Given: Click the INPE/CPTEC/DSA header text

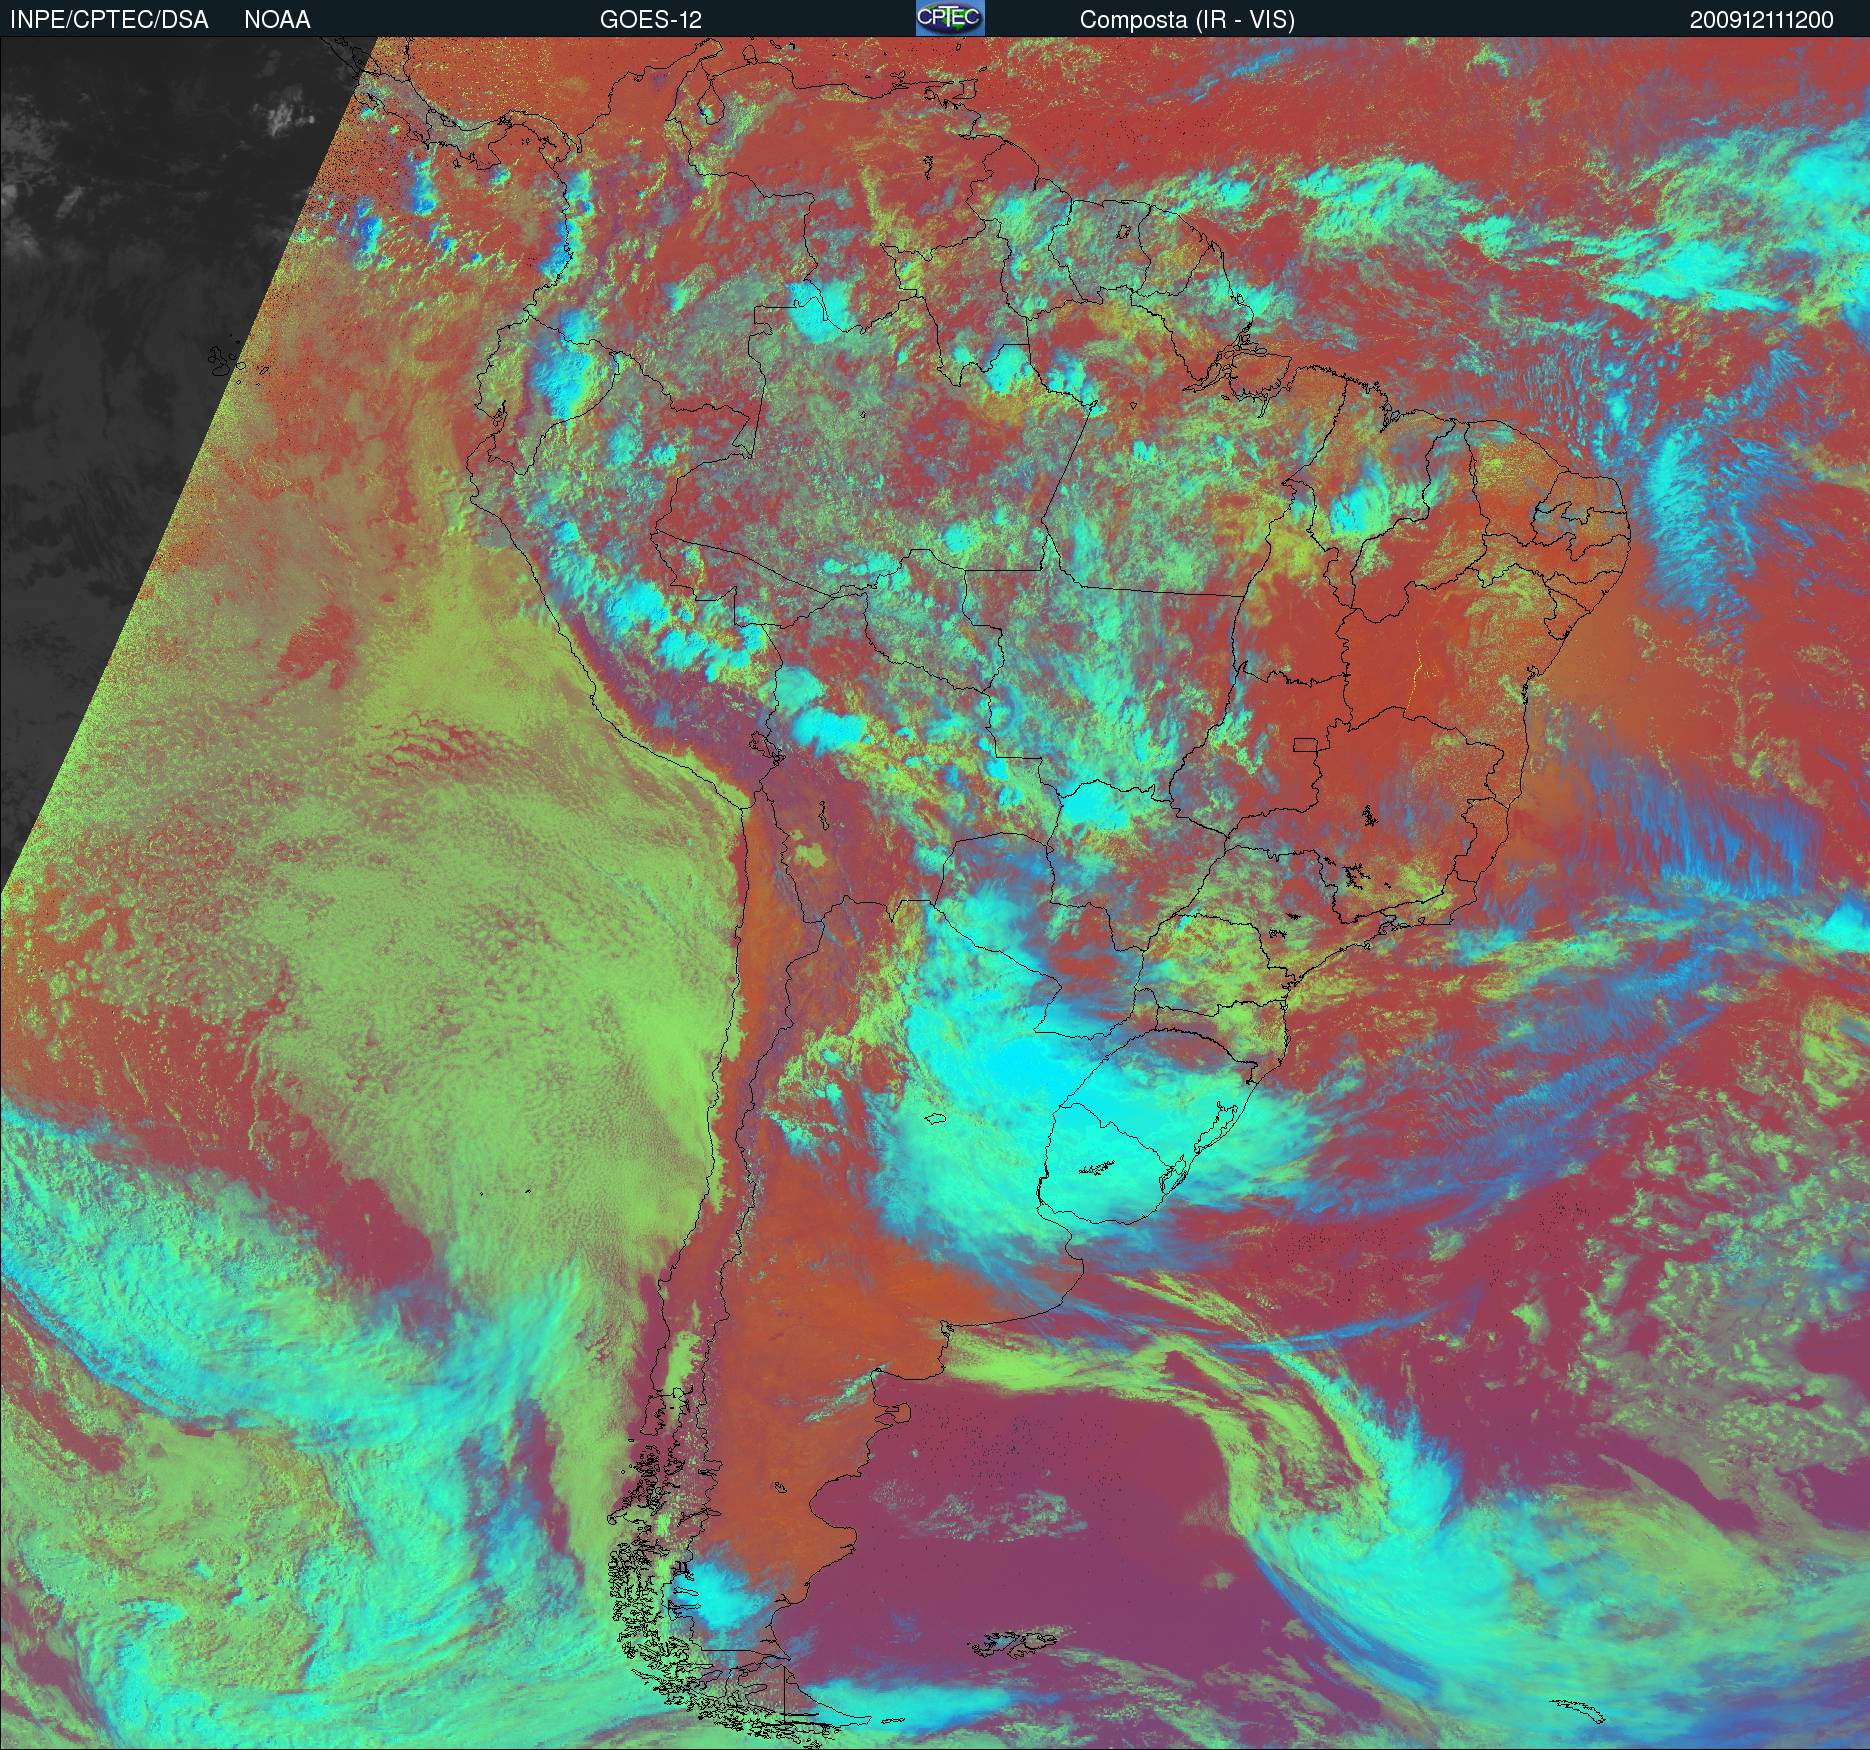Looking at the screenshot, I should click(109, 20).
